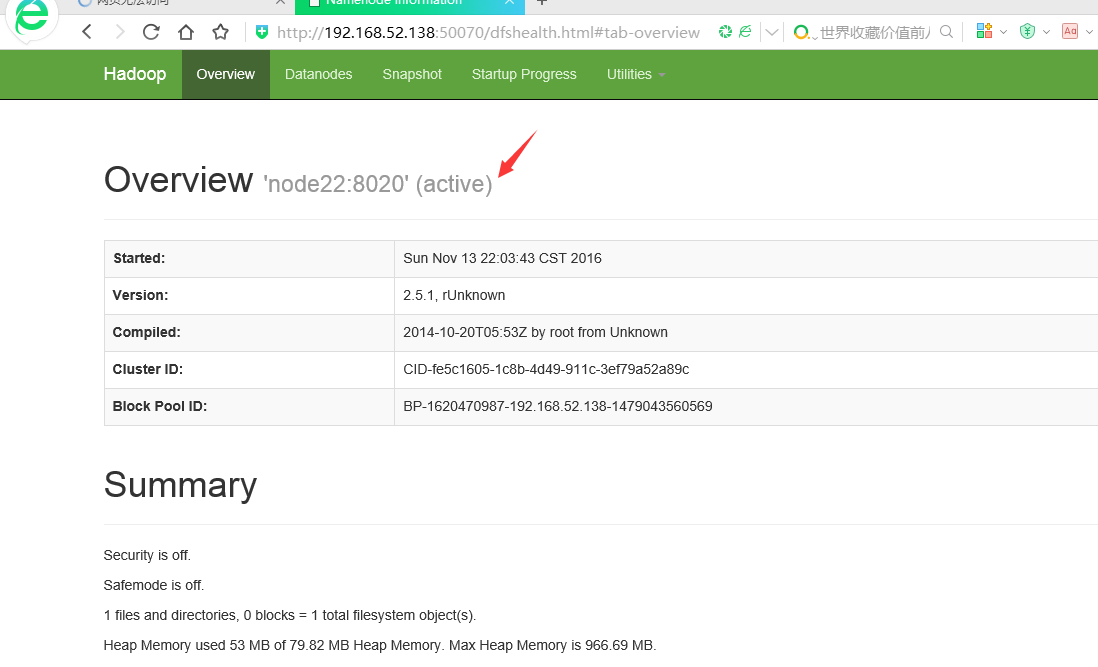
Task: Reload the page with the refresh icon
Action: click(151, 32)
